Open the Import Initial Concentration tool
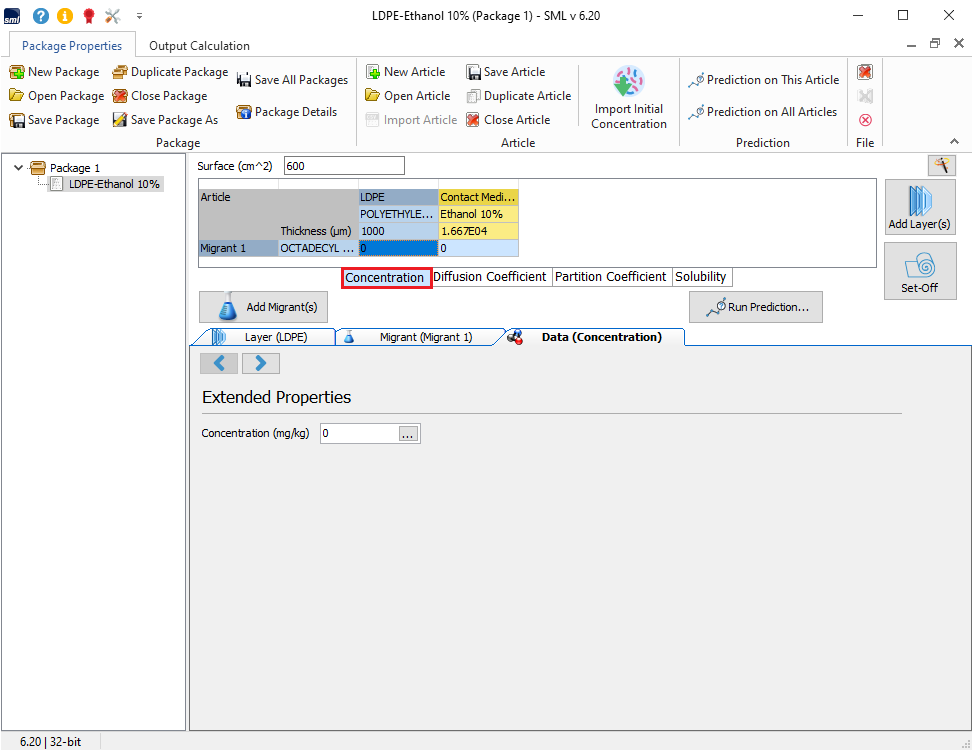Screen dimensions: 973x751 [x=628, y=99]
